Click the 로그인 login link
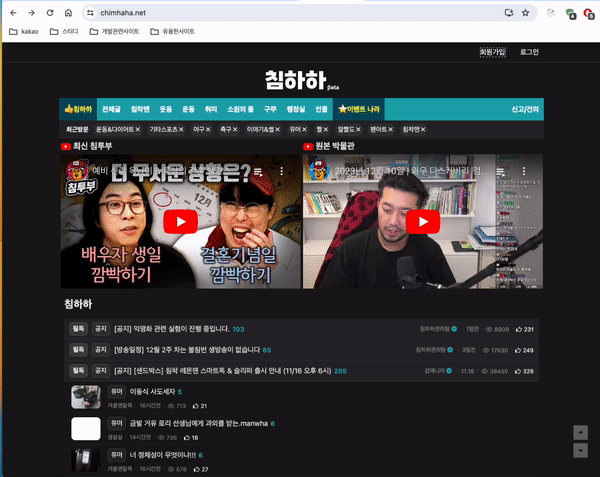 tap(529, 52)
